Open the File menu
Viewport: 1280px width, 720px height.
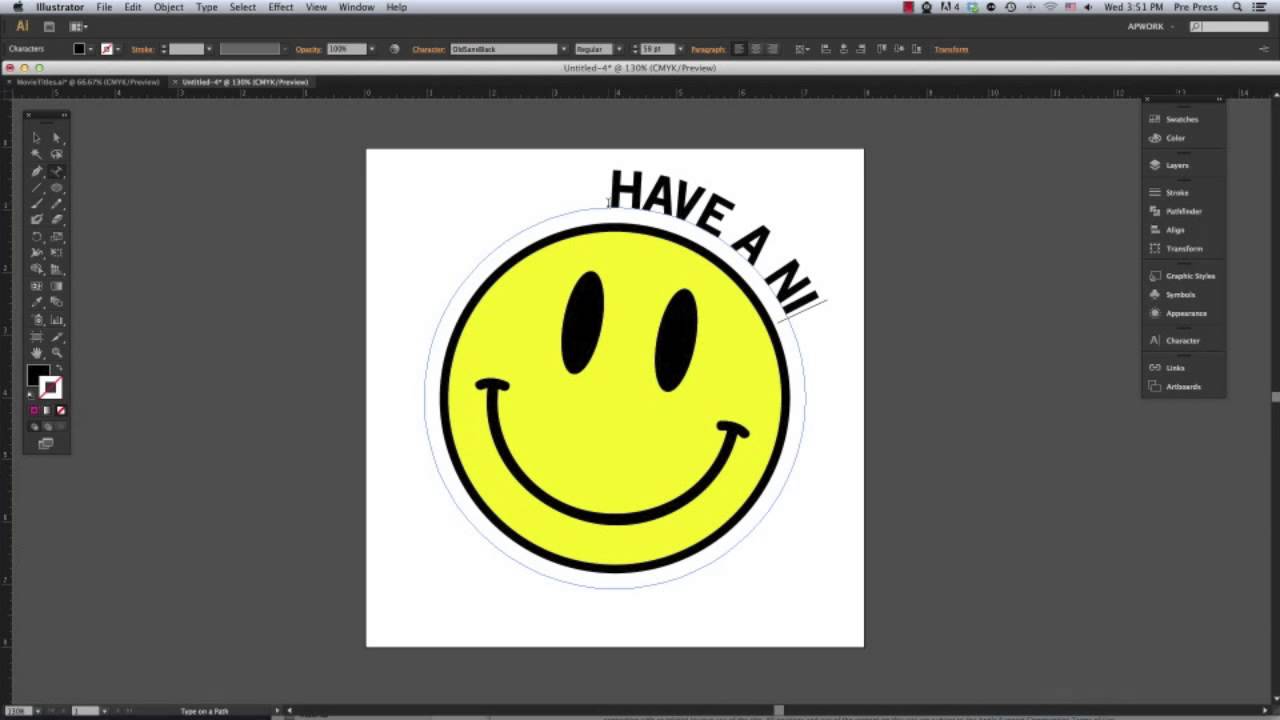(x=104, y=7)
